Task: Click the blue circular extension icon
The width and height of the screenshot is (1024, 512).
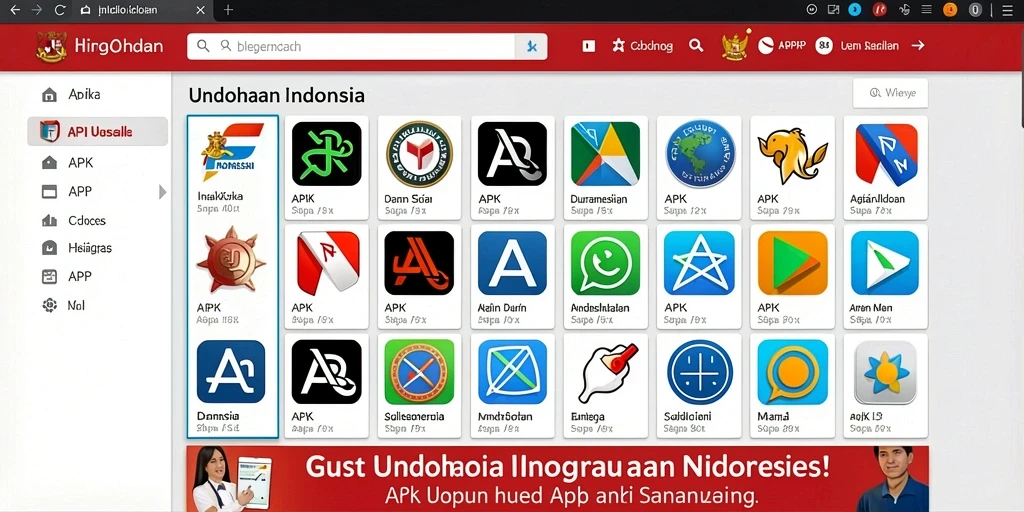Action: (x=854, y=9)
